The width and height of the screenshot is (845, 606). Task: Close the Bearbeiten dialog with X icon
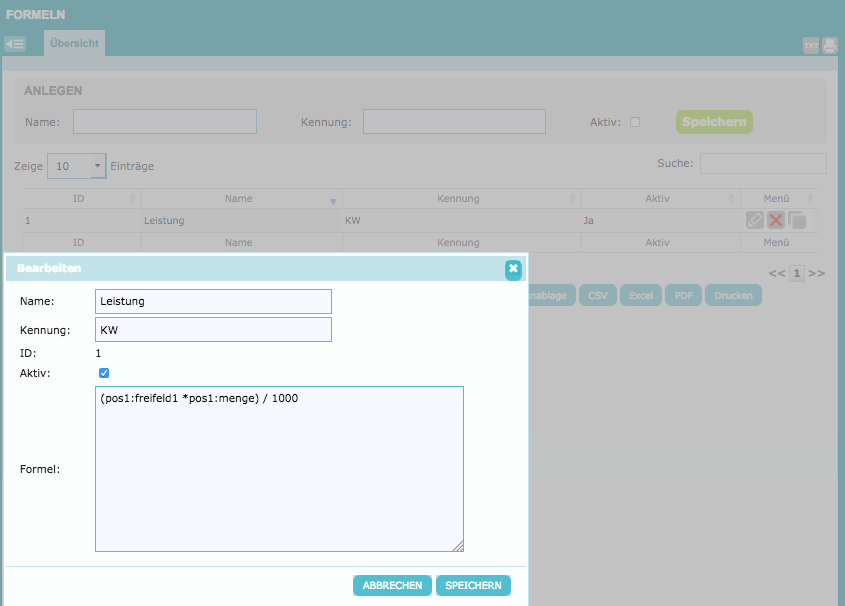[x=513, y=268]
